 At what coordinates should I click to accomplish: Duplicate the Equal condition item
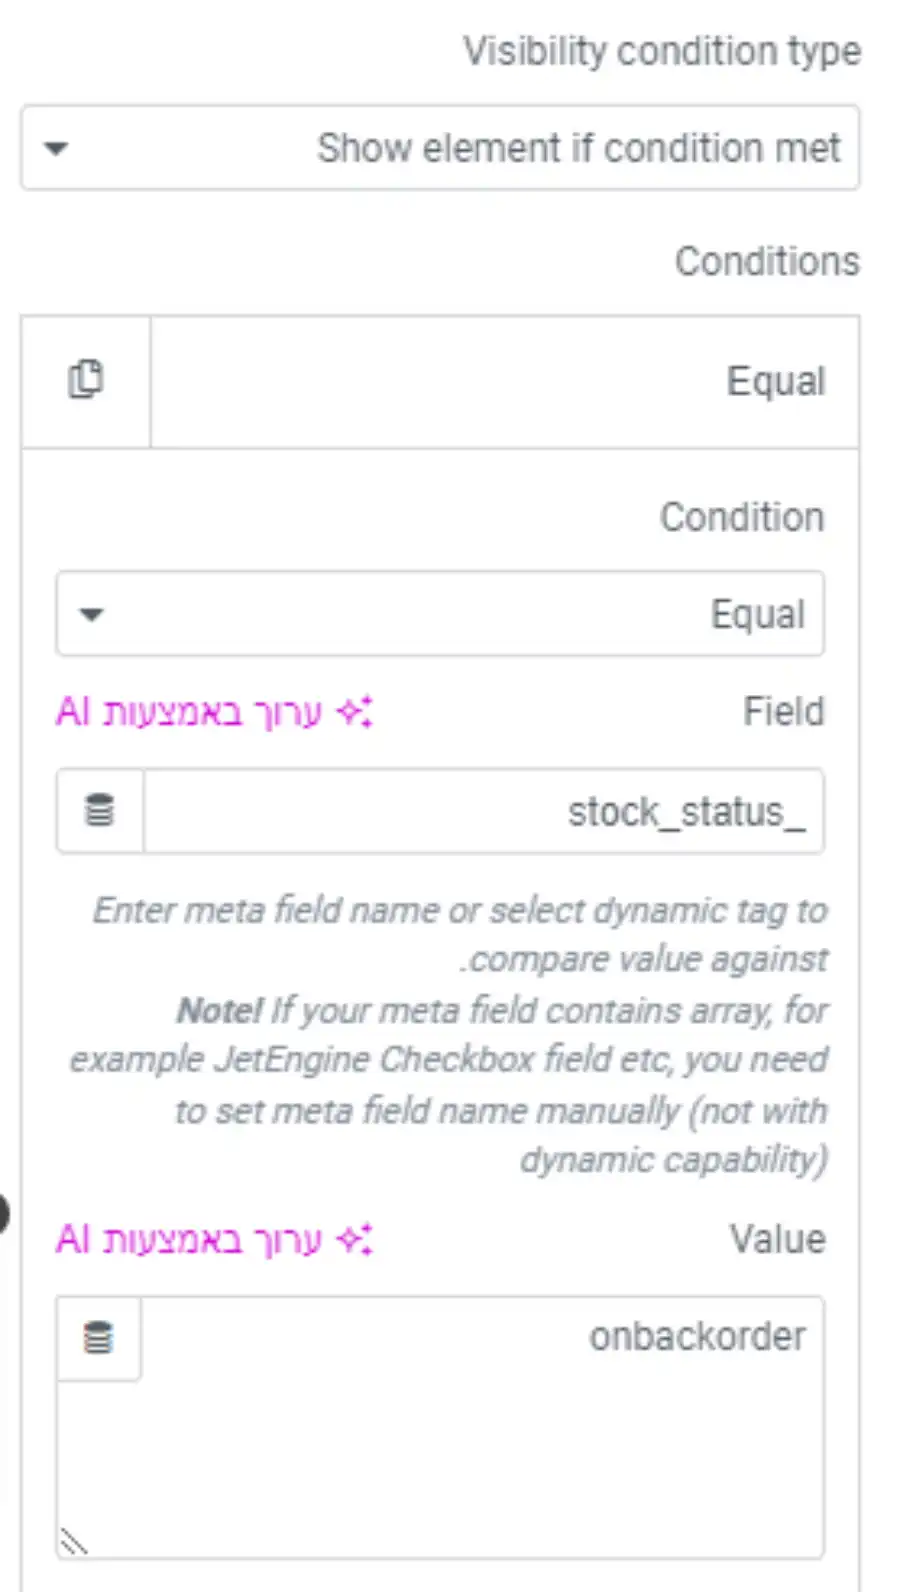[x=86, y=381]
